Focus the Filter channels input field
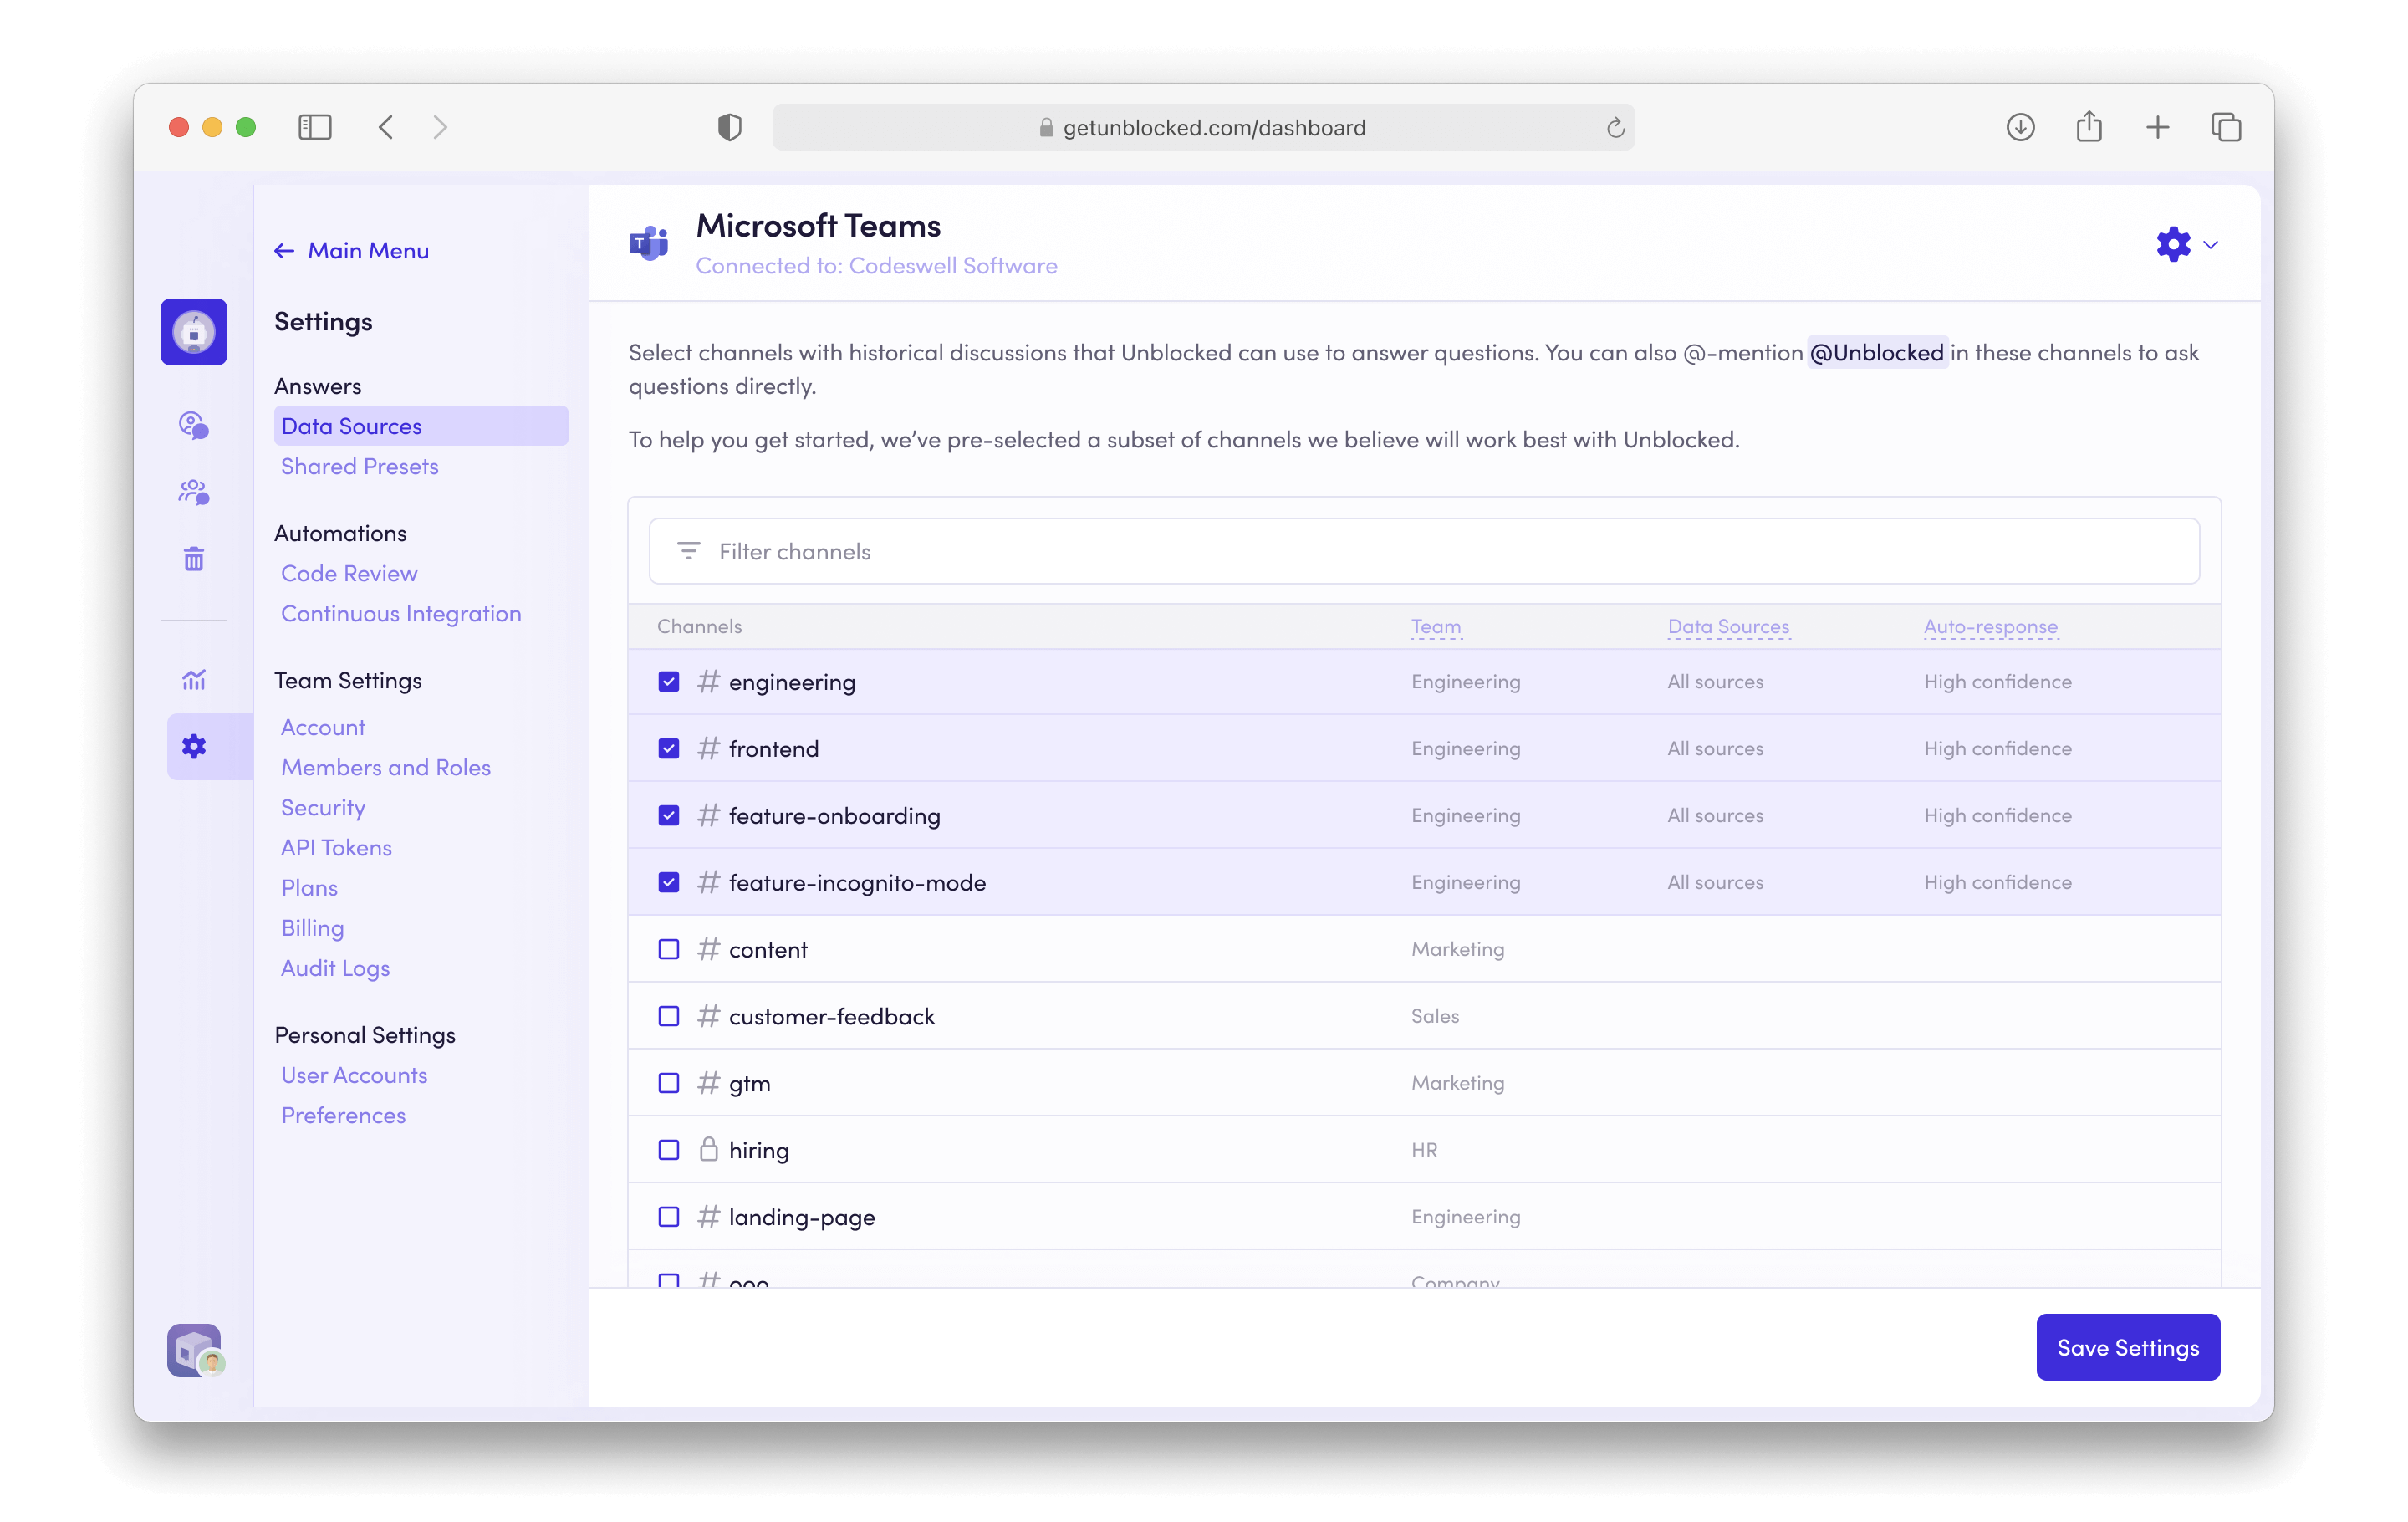 click(1424, 552)
